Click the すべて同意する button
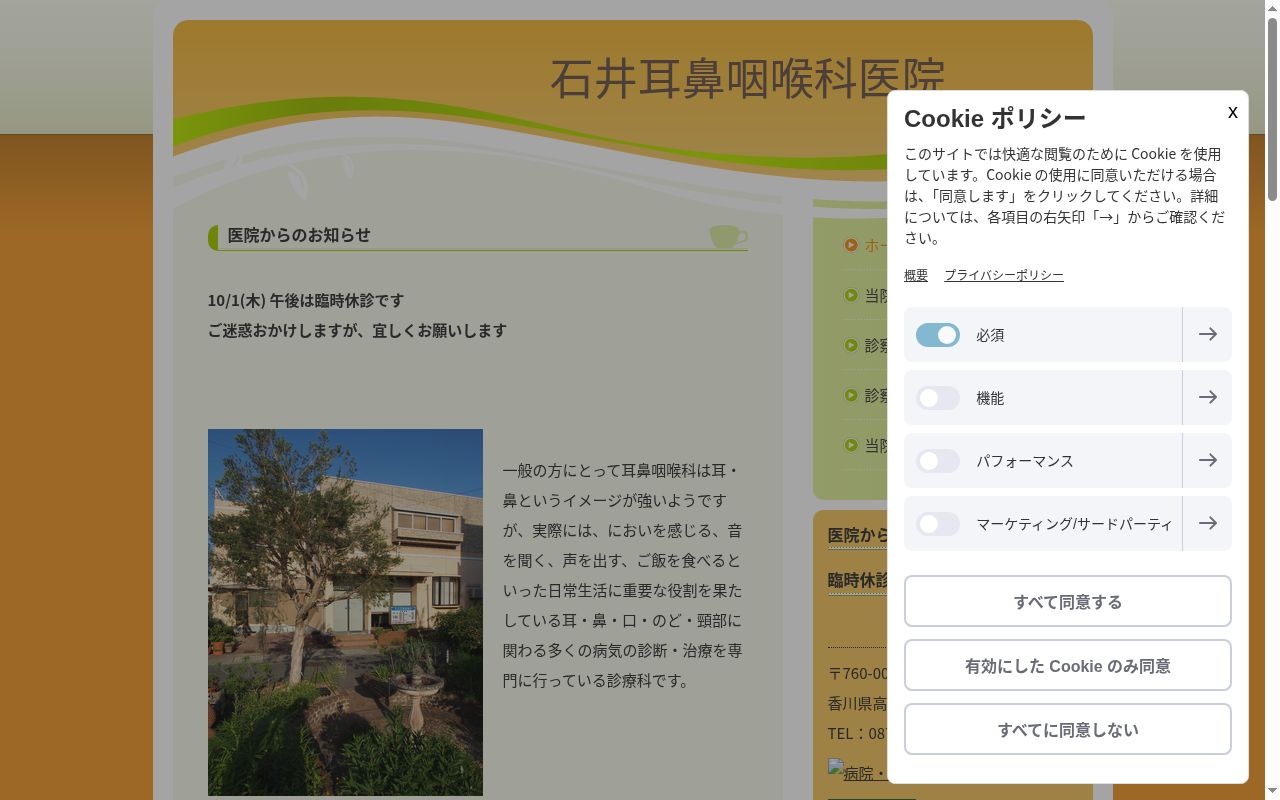This screenshot has height=800, width=1280. pyautogui.click(x=1068, y=601)
